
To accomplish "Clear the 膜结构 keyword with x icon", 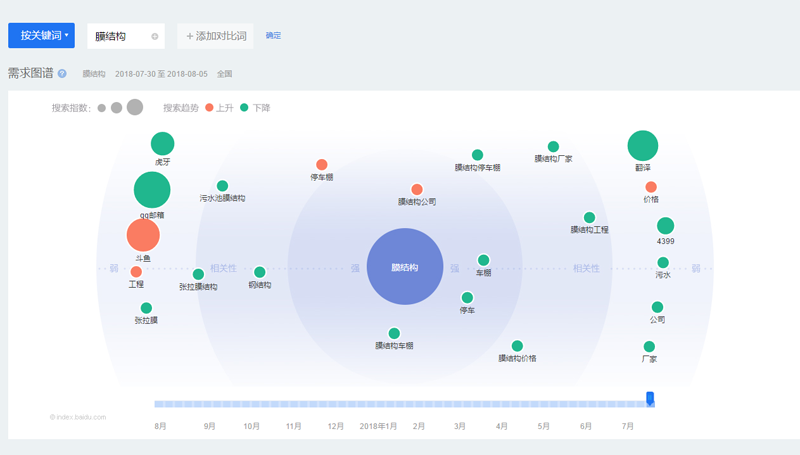I will pos(155,37).
